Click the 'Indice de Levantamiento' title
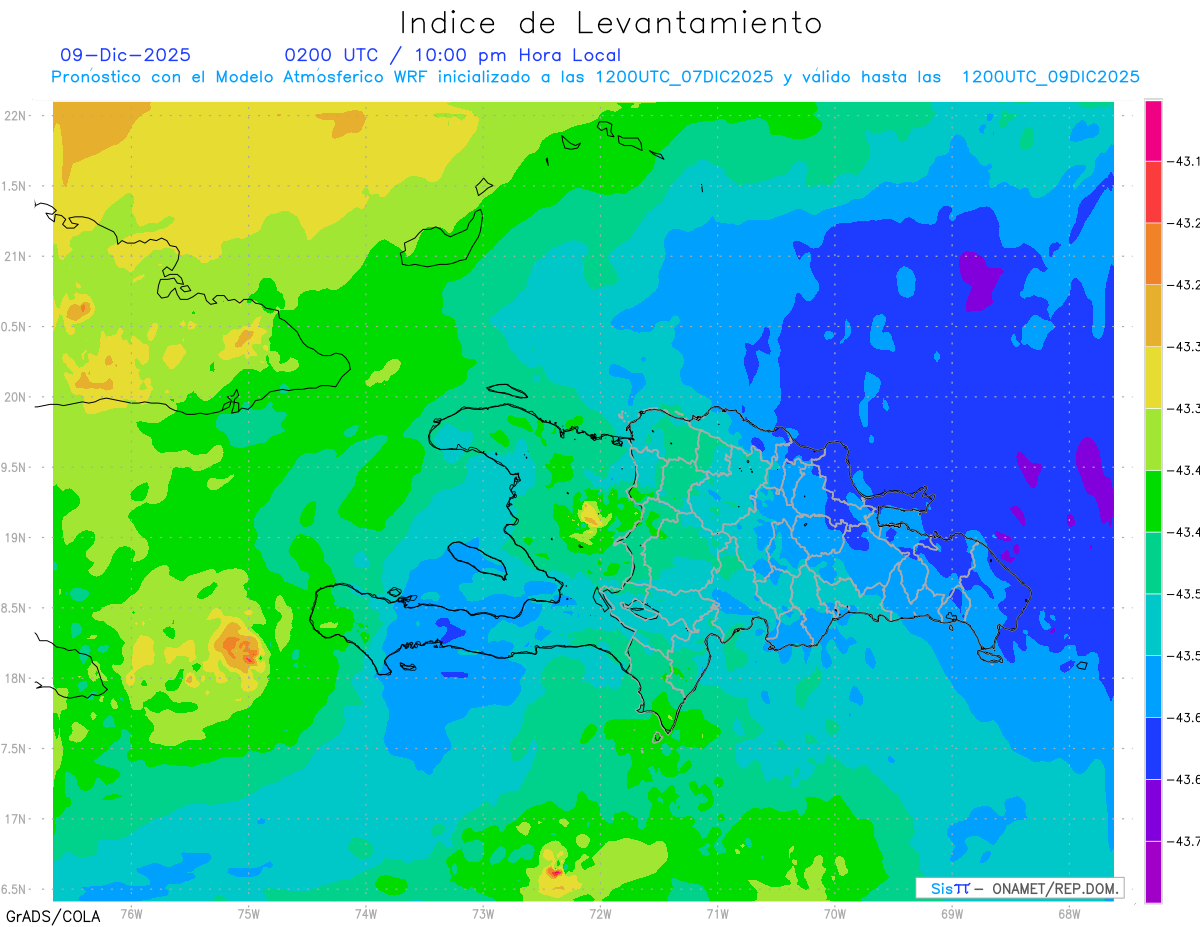 [611, 22]
